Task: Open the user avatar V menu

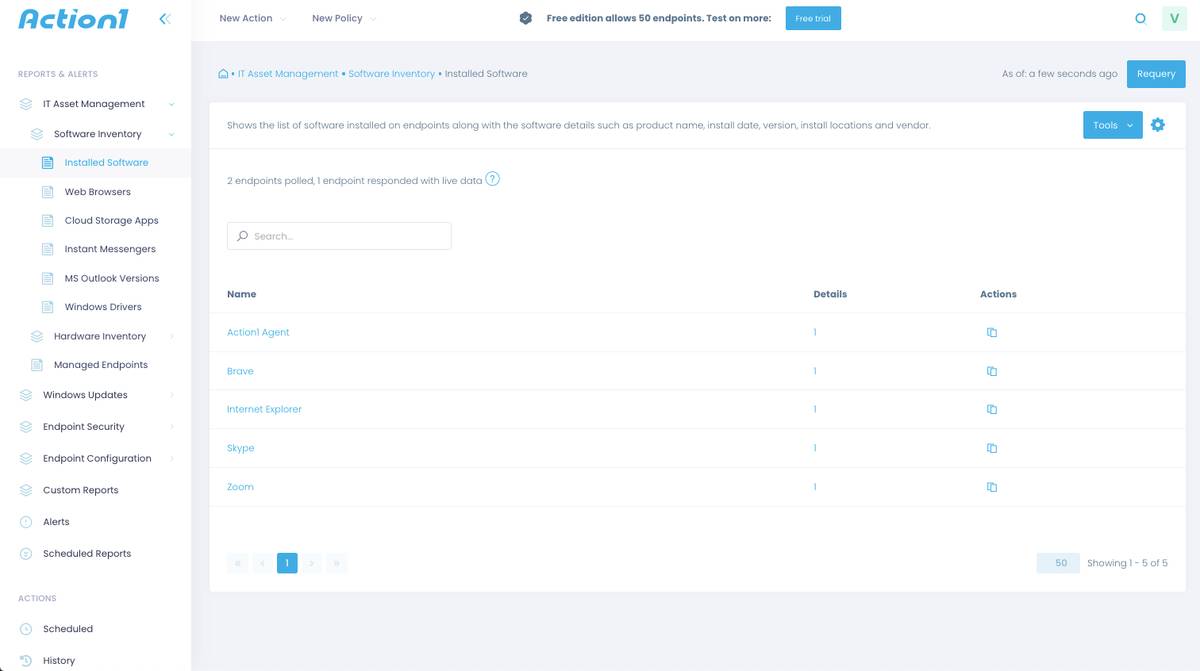Action: coord(1174,18)
